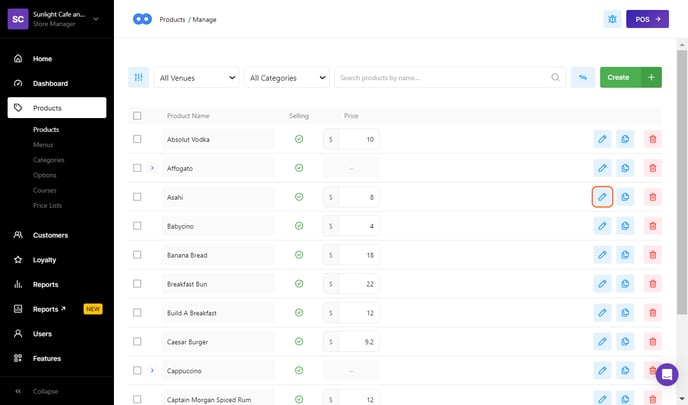This screenshot has width=688, height=405.
Task: Click the link icon next to search
Action: 582,77
